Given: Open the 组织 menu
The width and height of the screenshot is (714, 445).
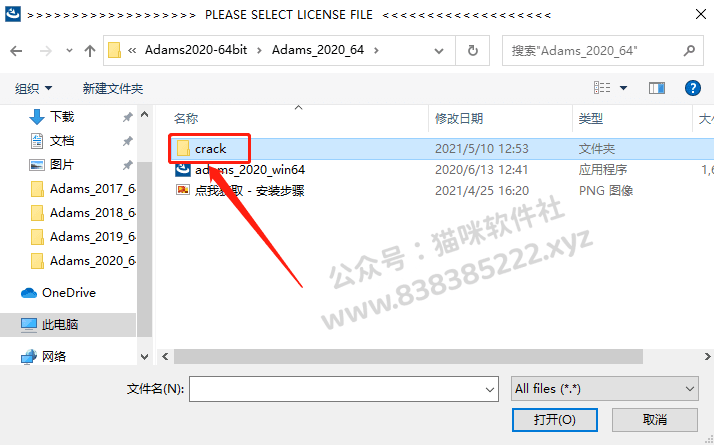Looking at the screenshot, I should pyautogui.click(x=33, y=88).
